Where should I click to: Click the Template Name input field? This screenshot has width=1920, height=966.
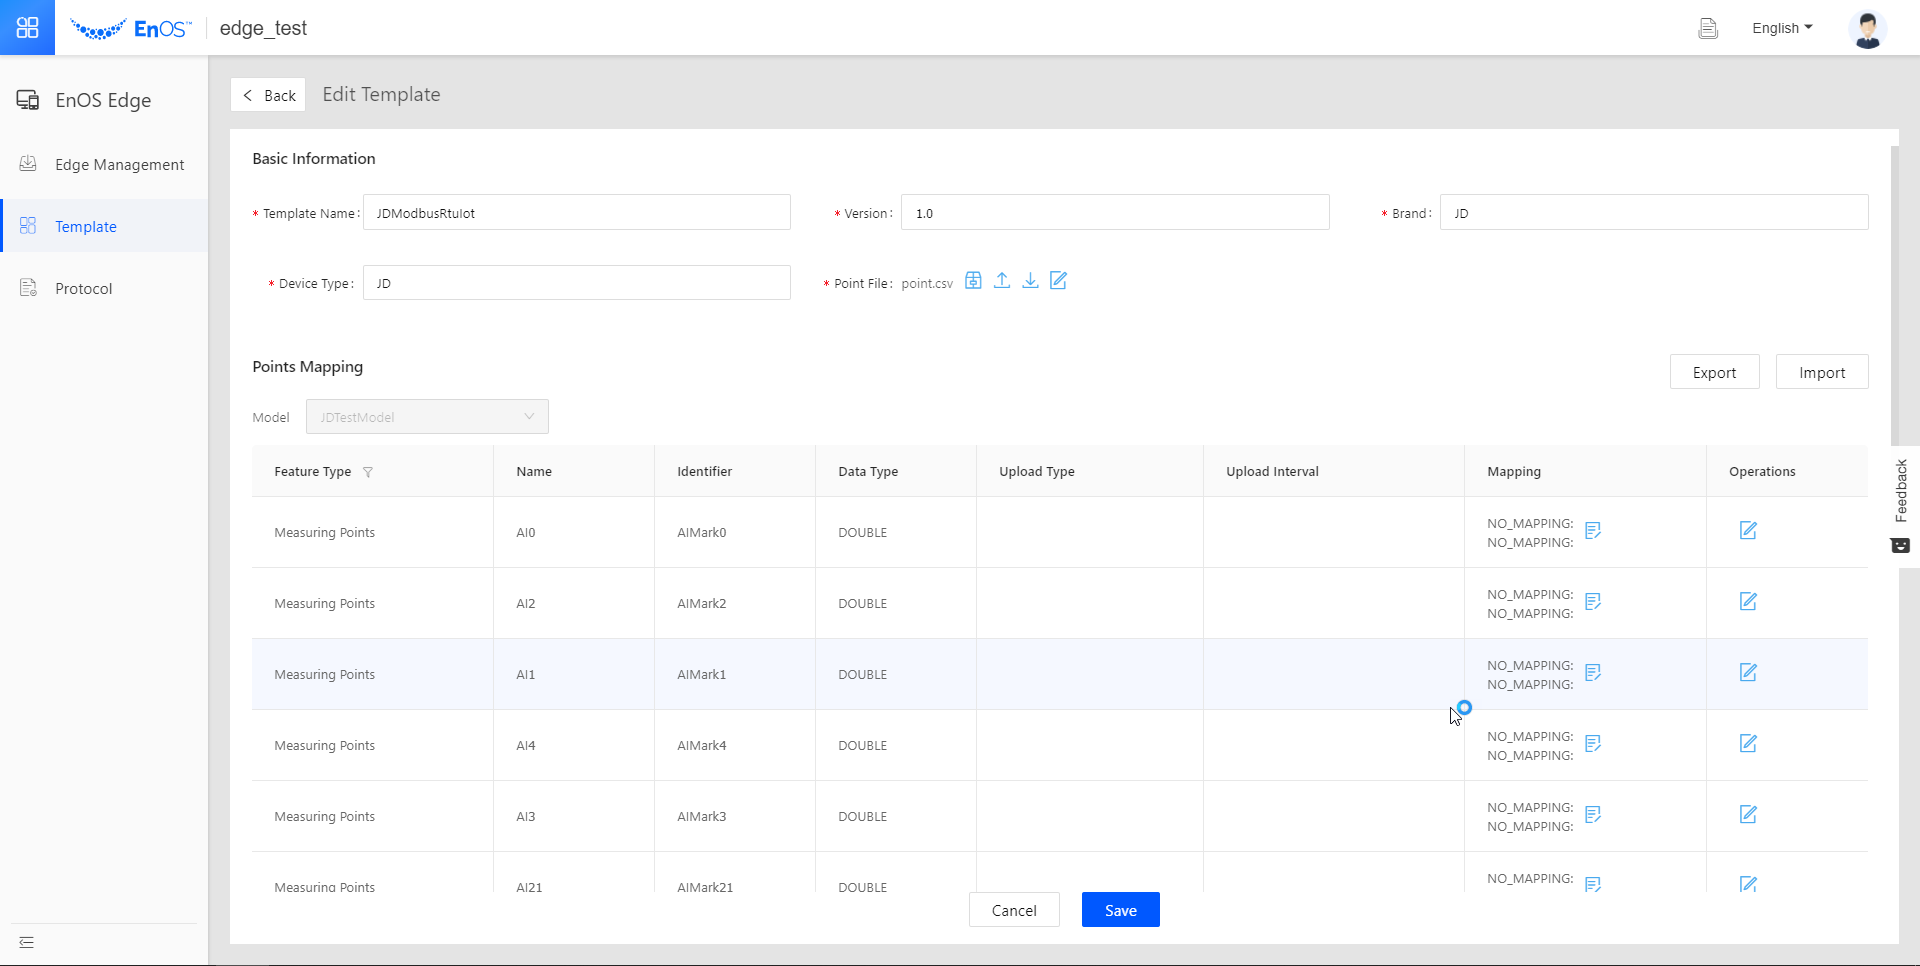pos(576,213)
